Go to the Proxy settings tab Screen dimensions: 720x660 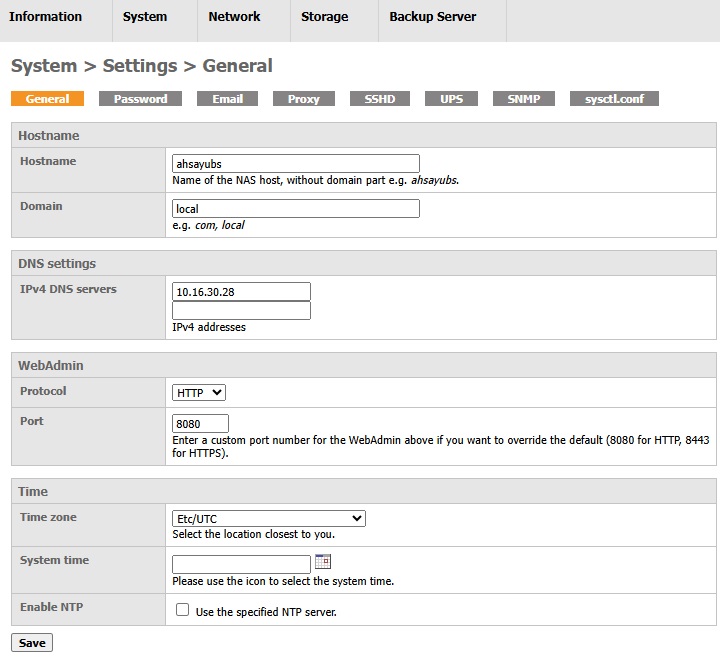[304, 99]
